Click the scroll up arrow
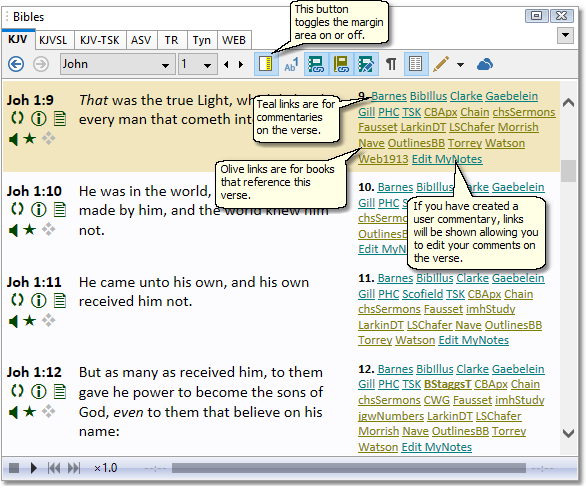 click(568, 102)
